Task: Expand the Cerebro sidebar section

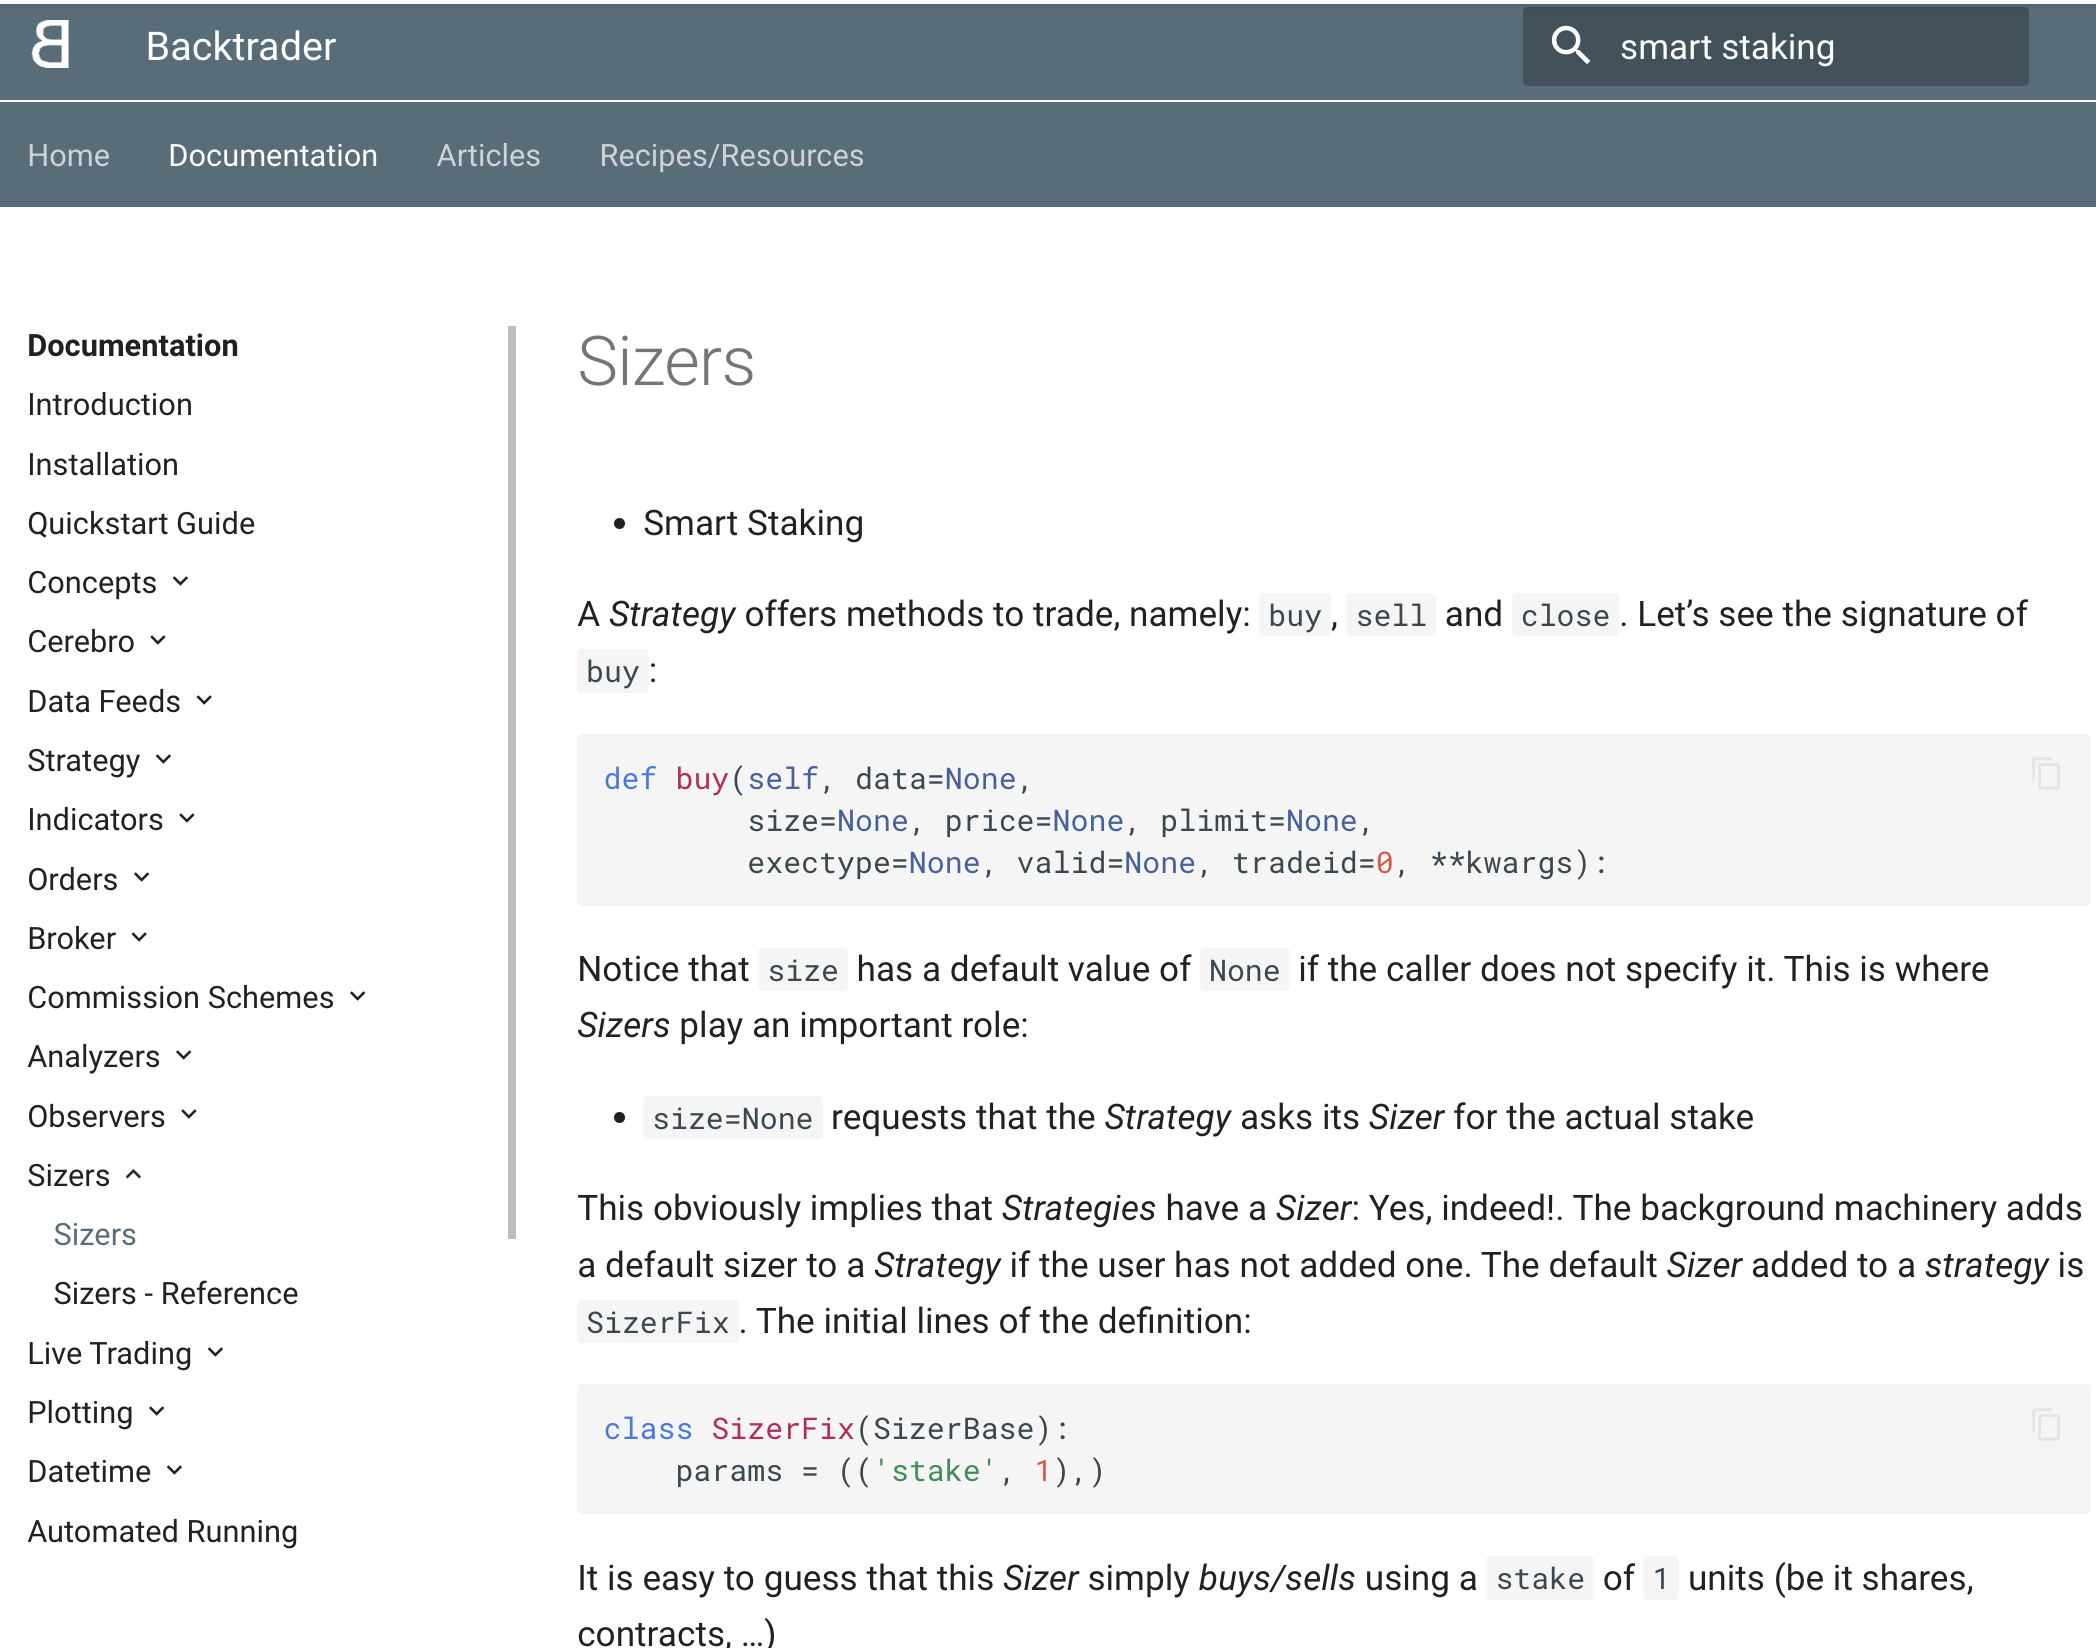Action: point(158,641)
